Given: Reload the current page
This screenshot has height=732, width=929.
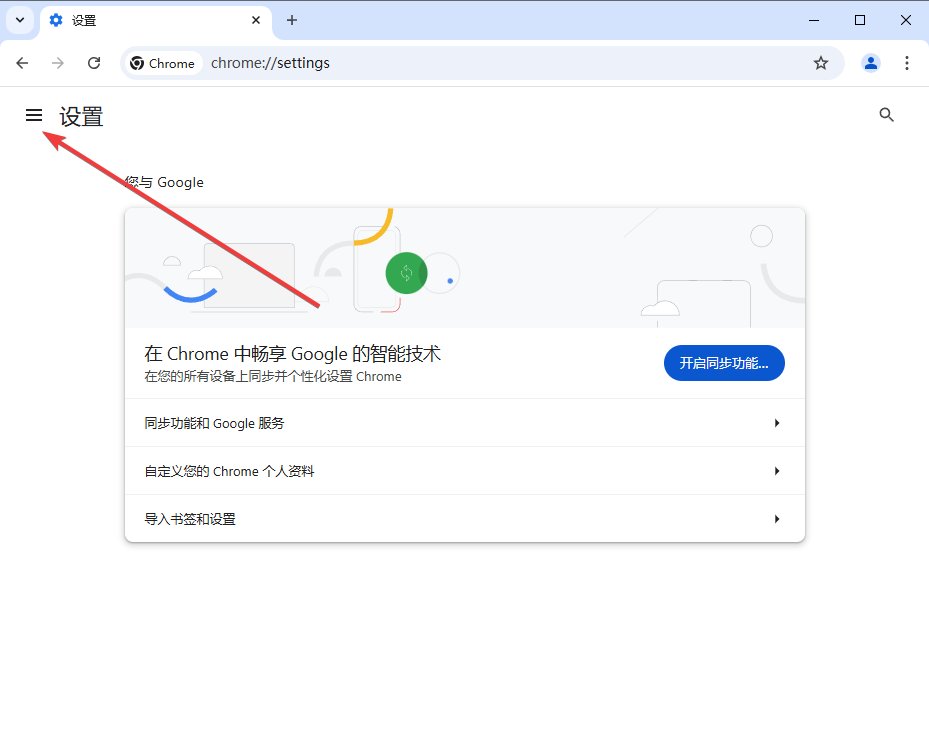Looking at the screenshot, I should (94, 62).
